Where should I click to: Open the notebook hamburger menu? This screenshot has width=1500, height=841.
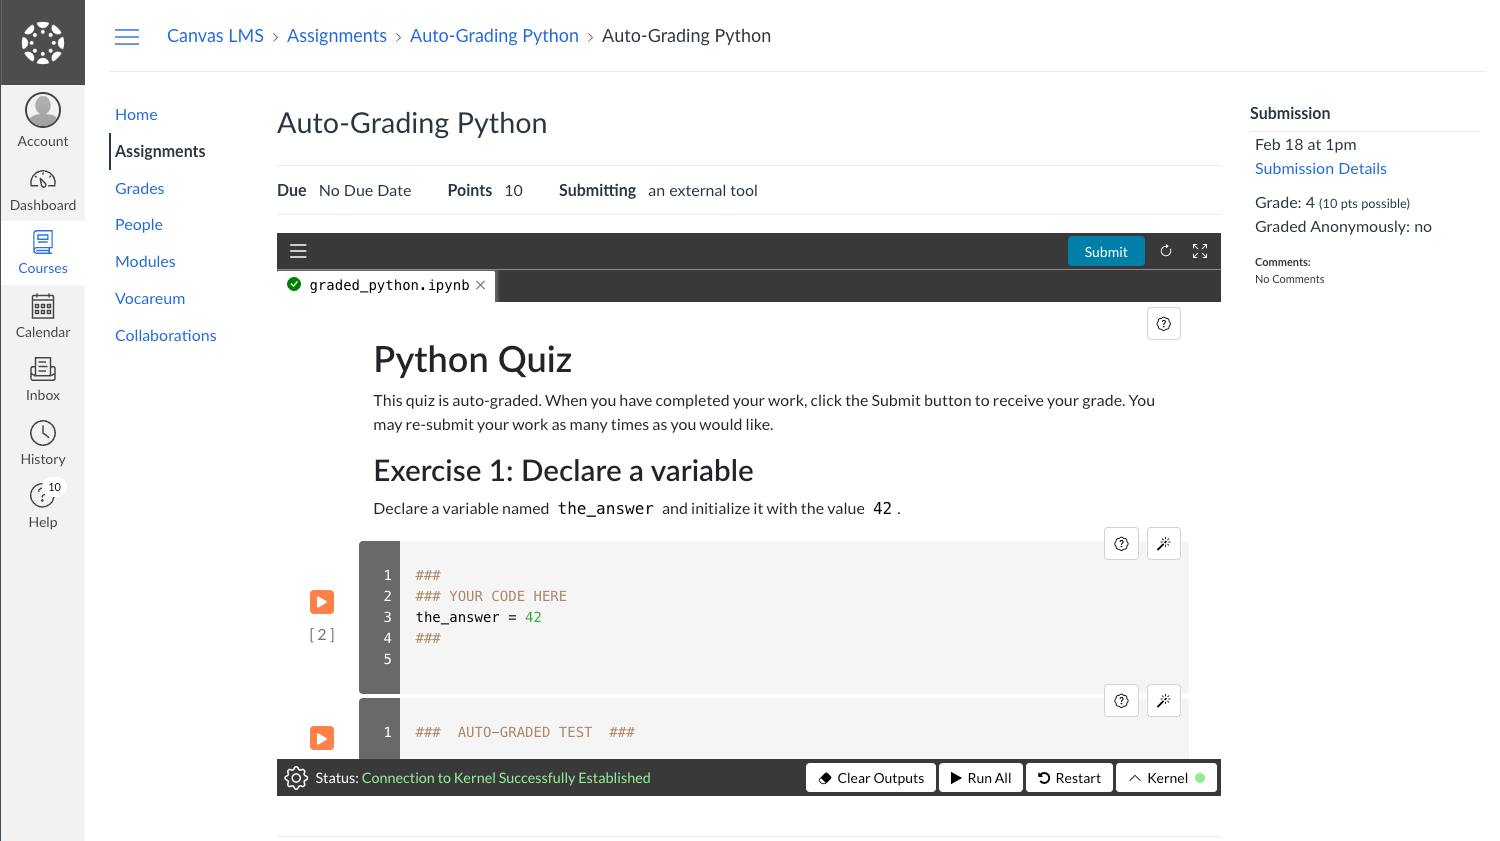pyautogui.click(x=298, y=252)
